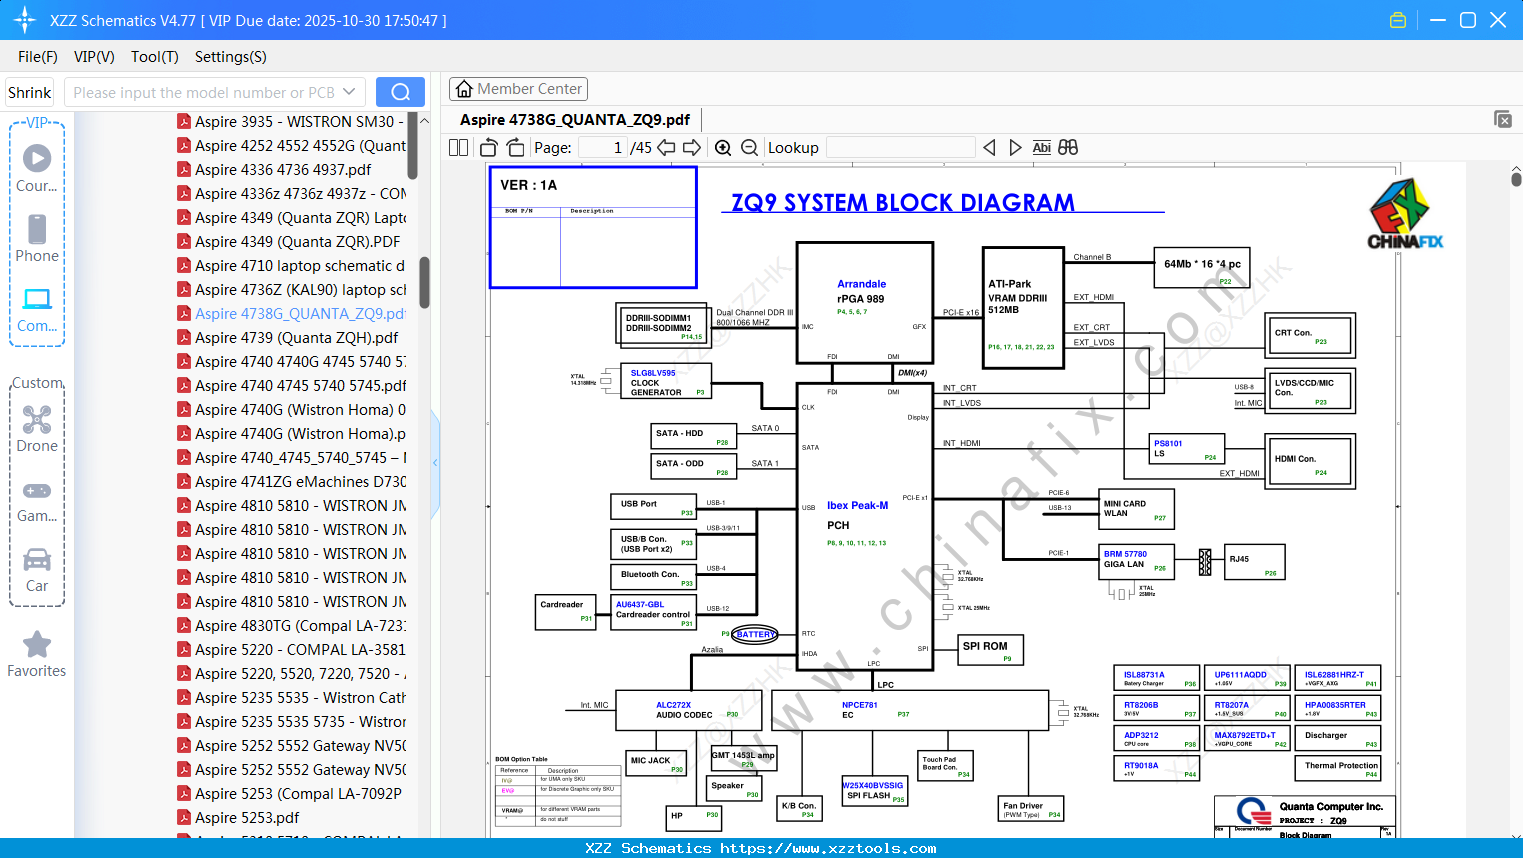Open Aspire 4739 (Quanta ZQH).pdf
Screen dimensions: 1523x858
(296, 337)
